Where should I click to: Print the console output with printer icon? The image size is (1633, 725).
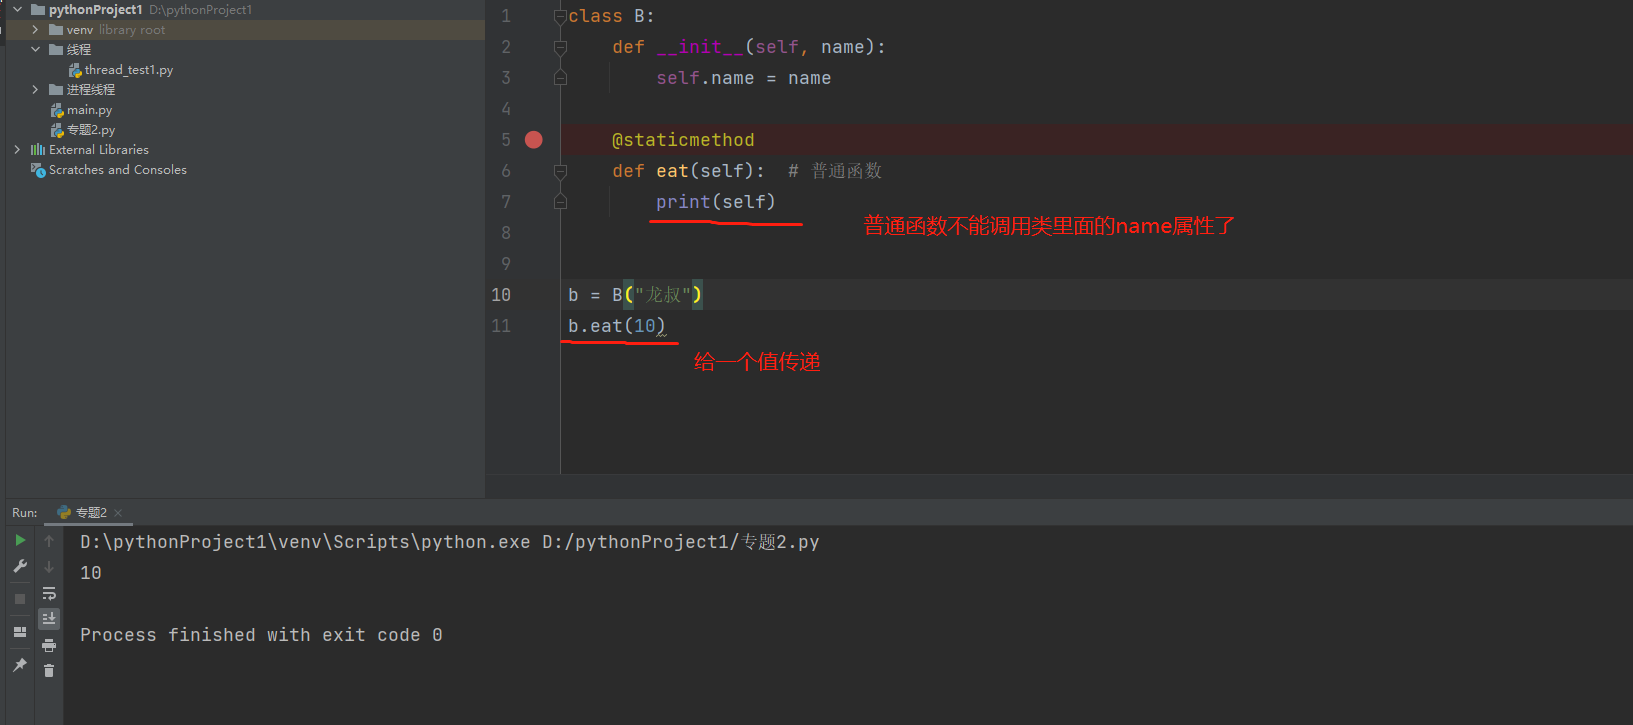[49, 645]
